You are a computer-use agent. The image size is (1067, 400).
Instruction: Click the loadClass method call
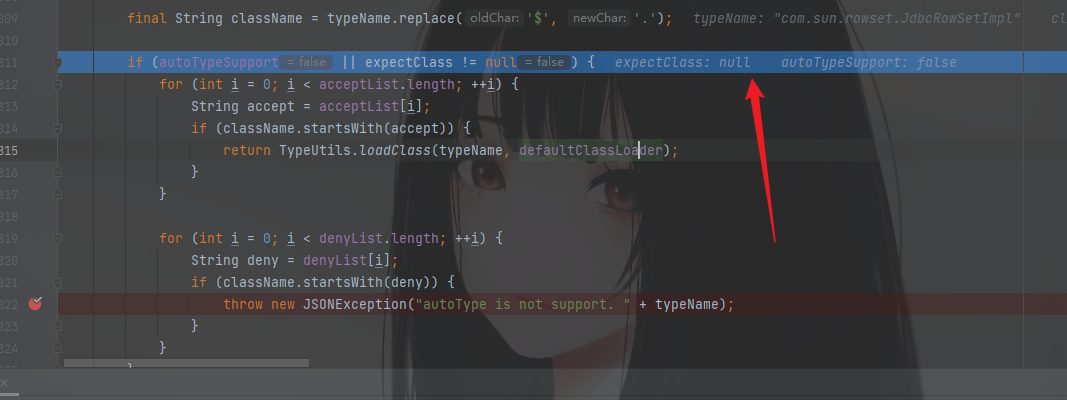395,150
